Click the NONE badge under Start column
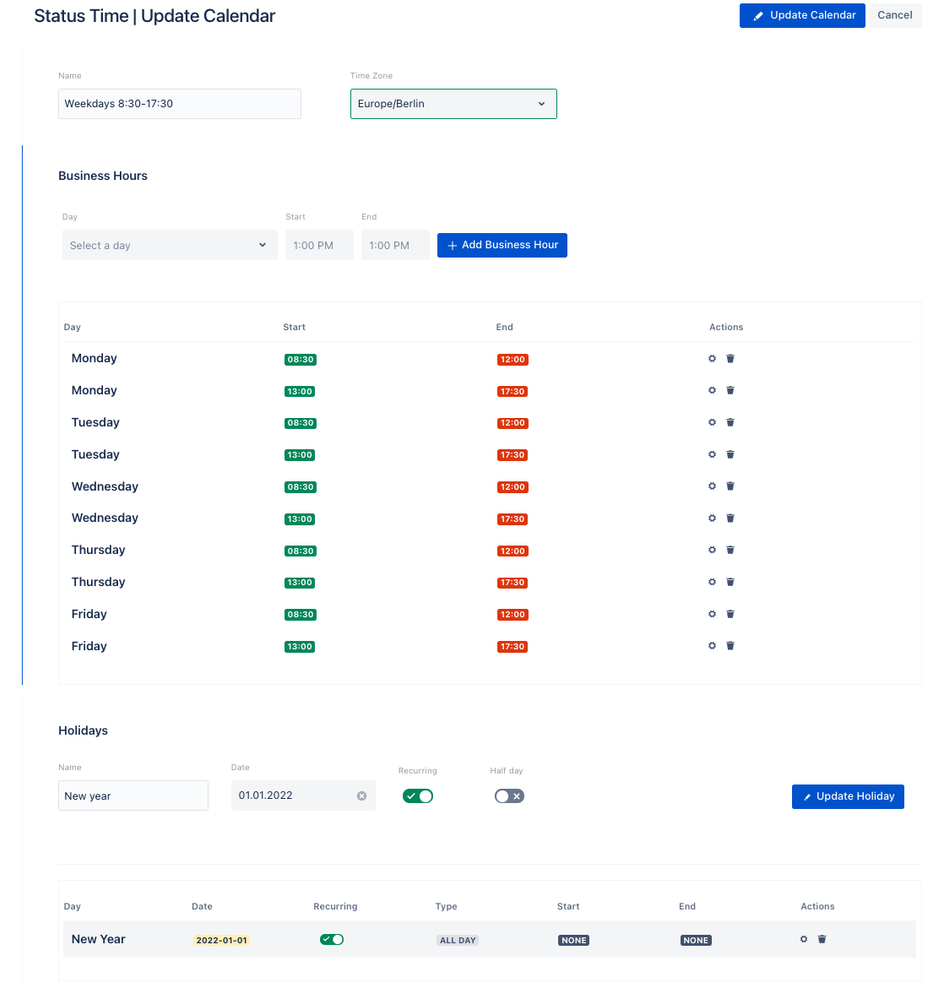 tap(574, 940)
